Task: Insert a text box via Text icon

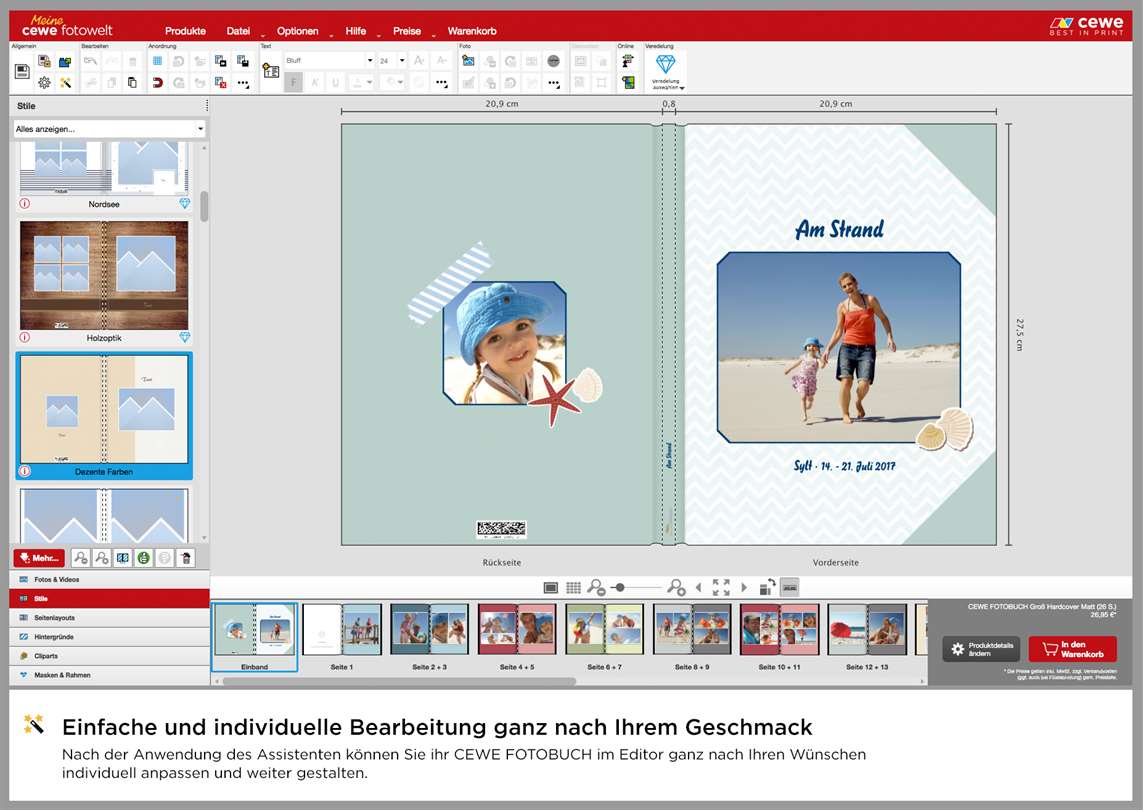Action: point(270,71)
